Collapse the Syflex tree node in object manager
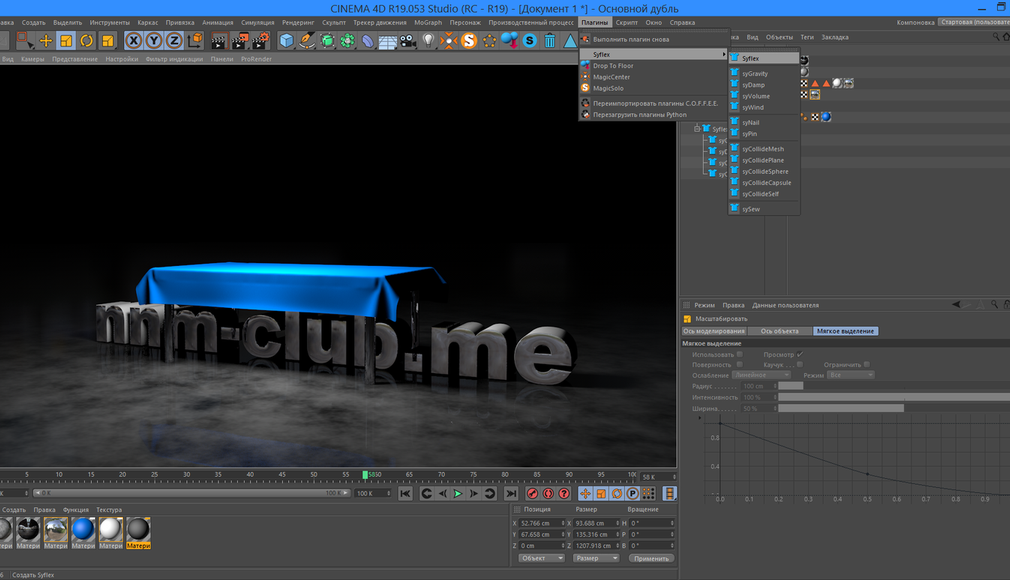Screen dimensions: 1010x580 696,129
